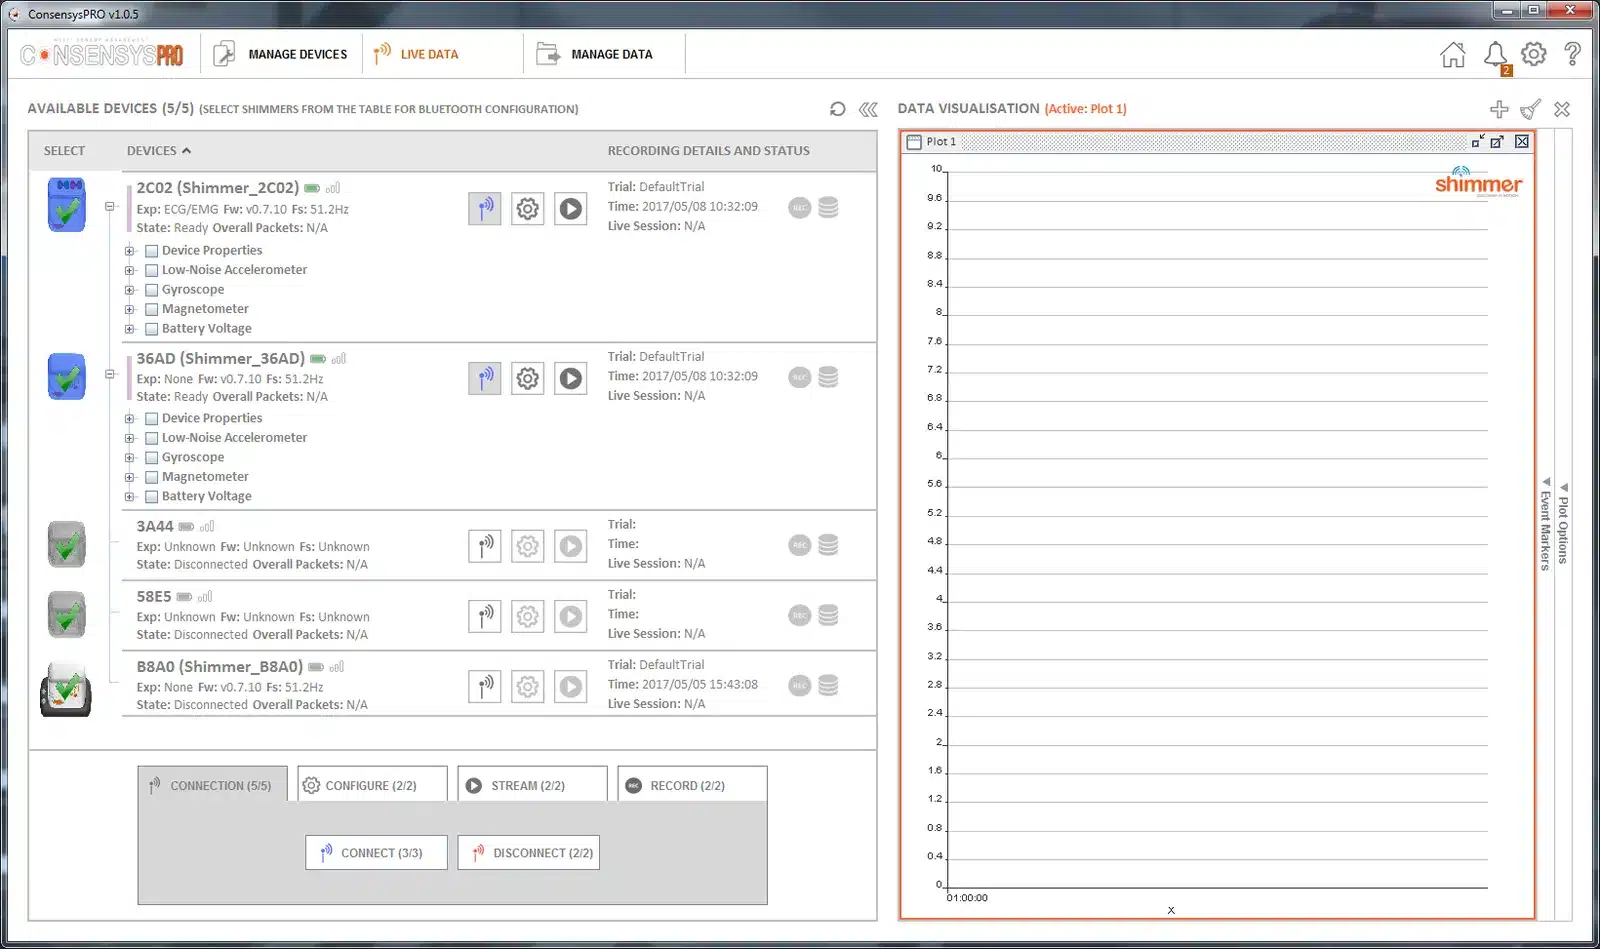Check Low-Noise Accelerometer under Shimmer_2C02
1600x949 pixels.
click(x=152, y=270)
